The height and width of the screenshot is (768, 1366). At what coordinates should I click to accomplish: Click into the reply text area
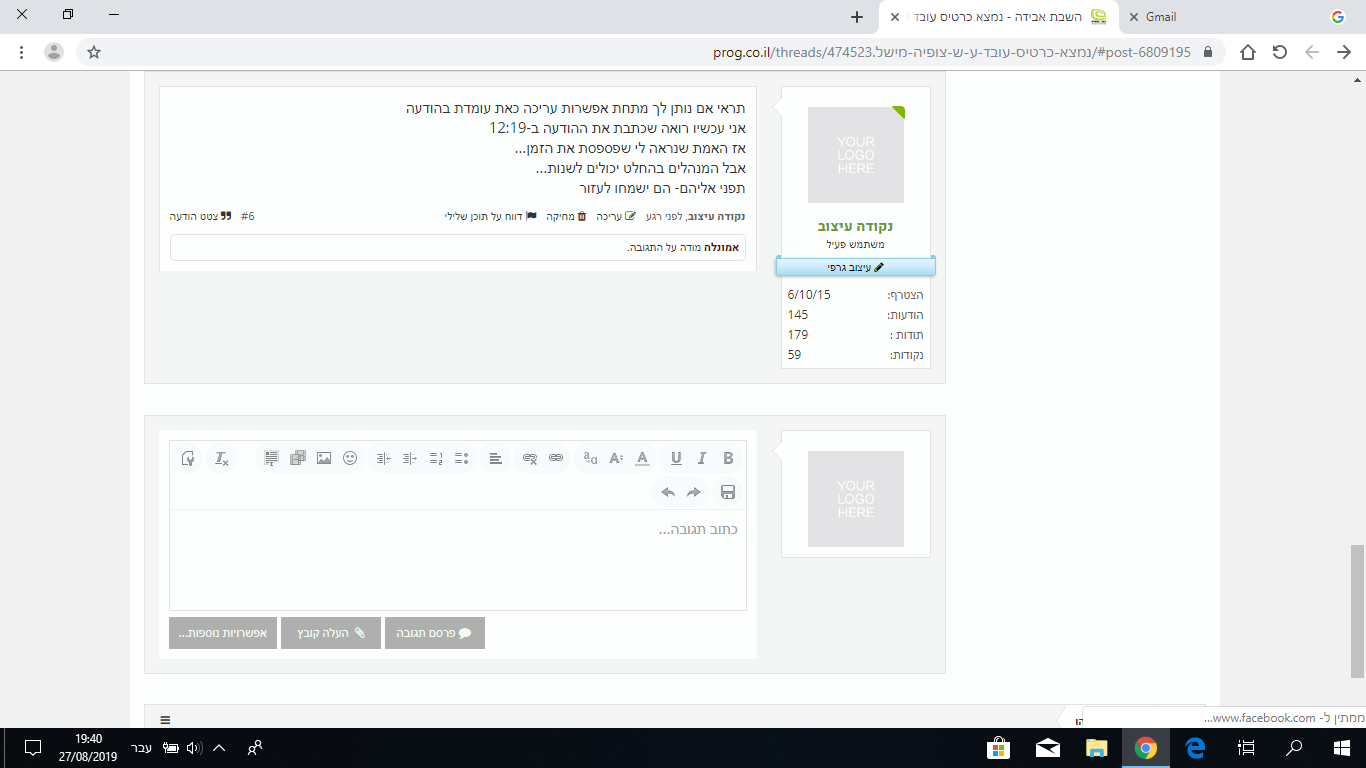coord(458,560)
